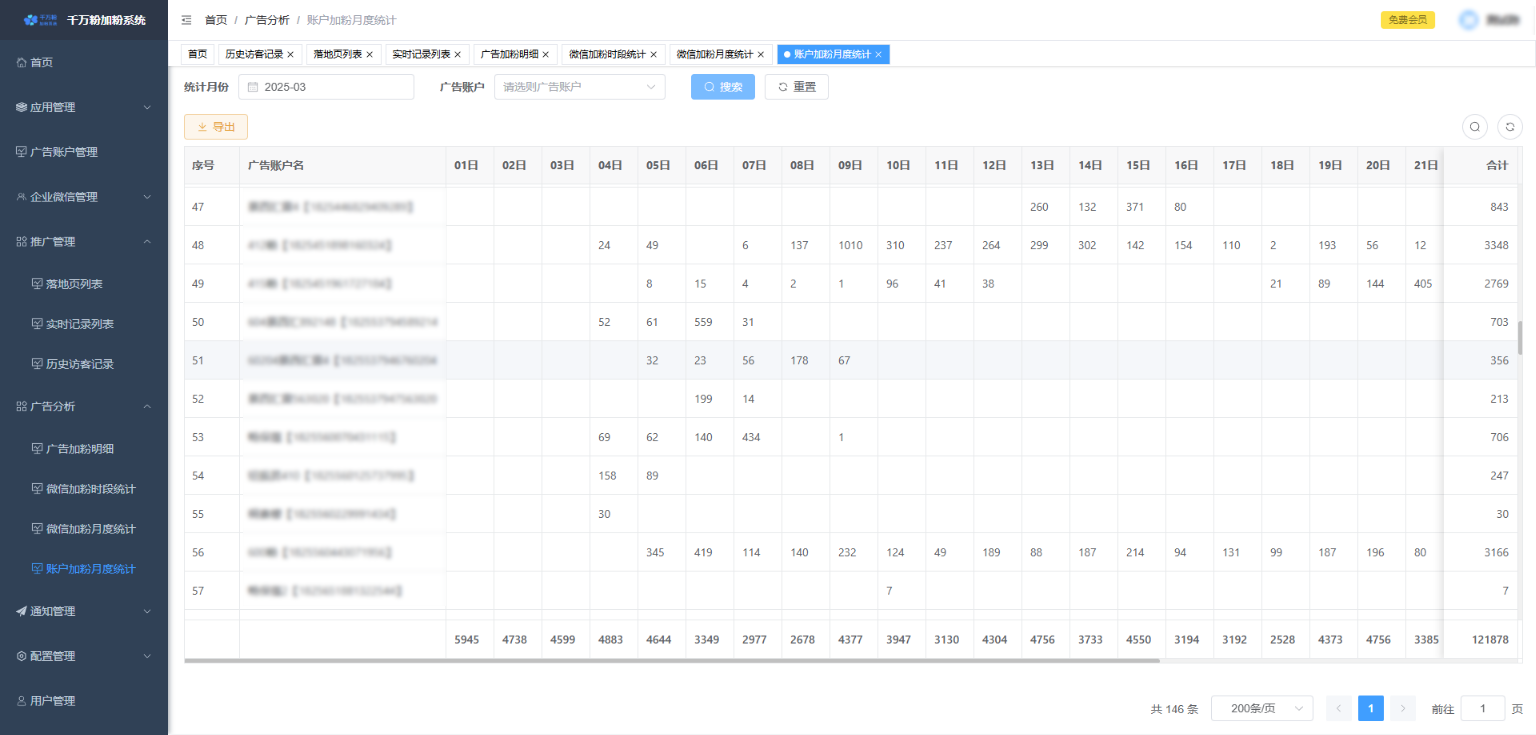Collapse sidebar using the hamburger icon
The image size is (1536, 735).
(x=186, y=20)
